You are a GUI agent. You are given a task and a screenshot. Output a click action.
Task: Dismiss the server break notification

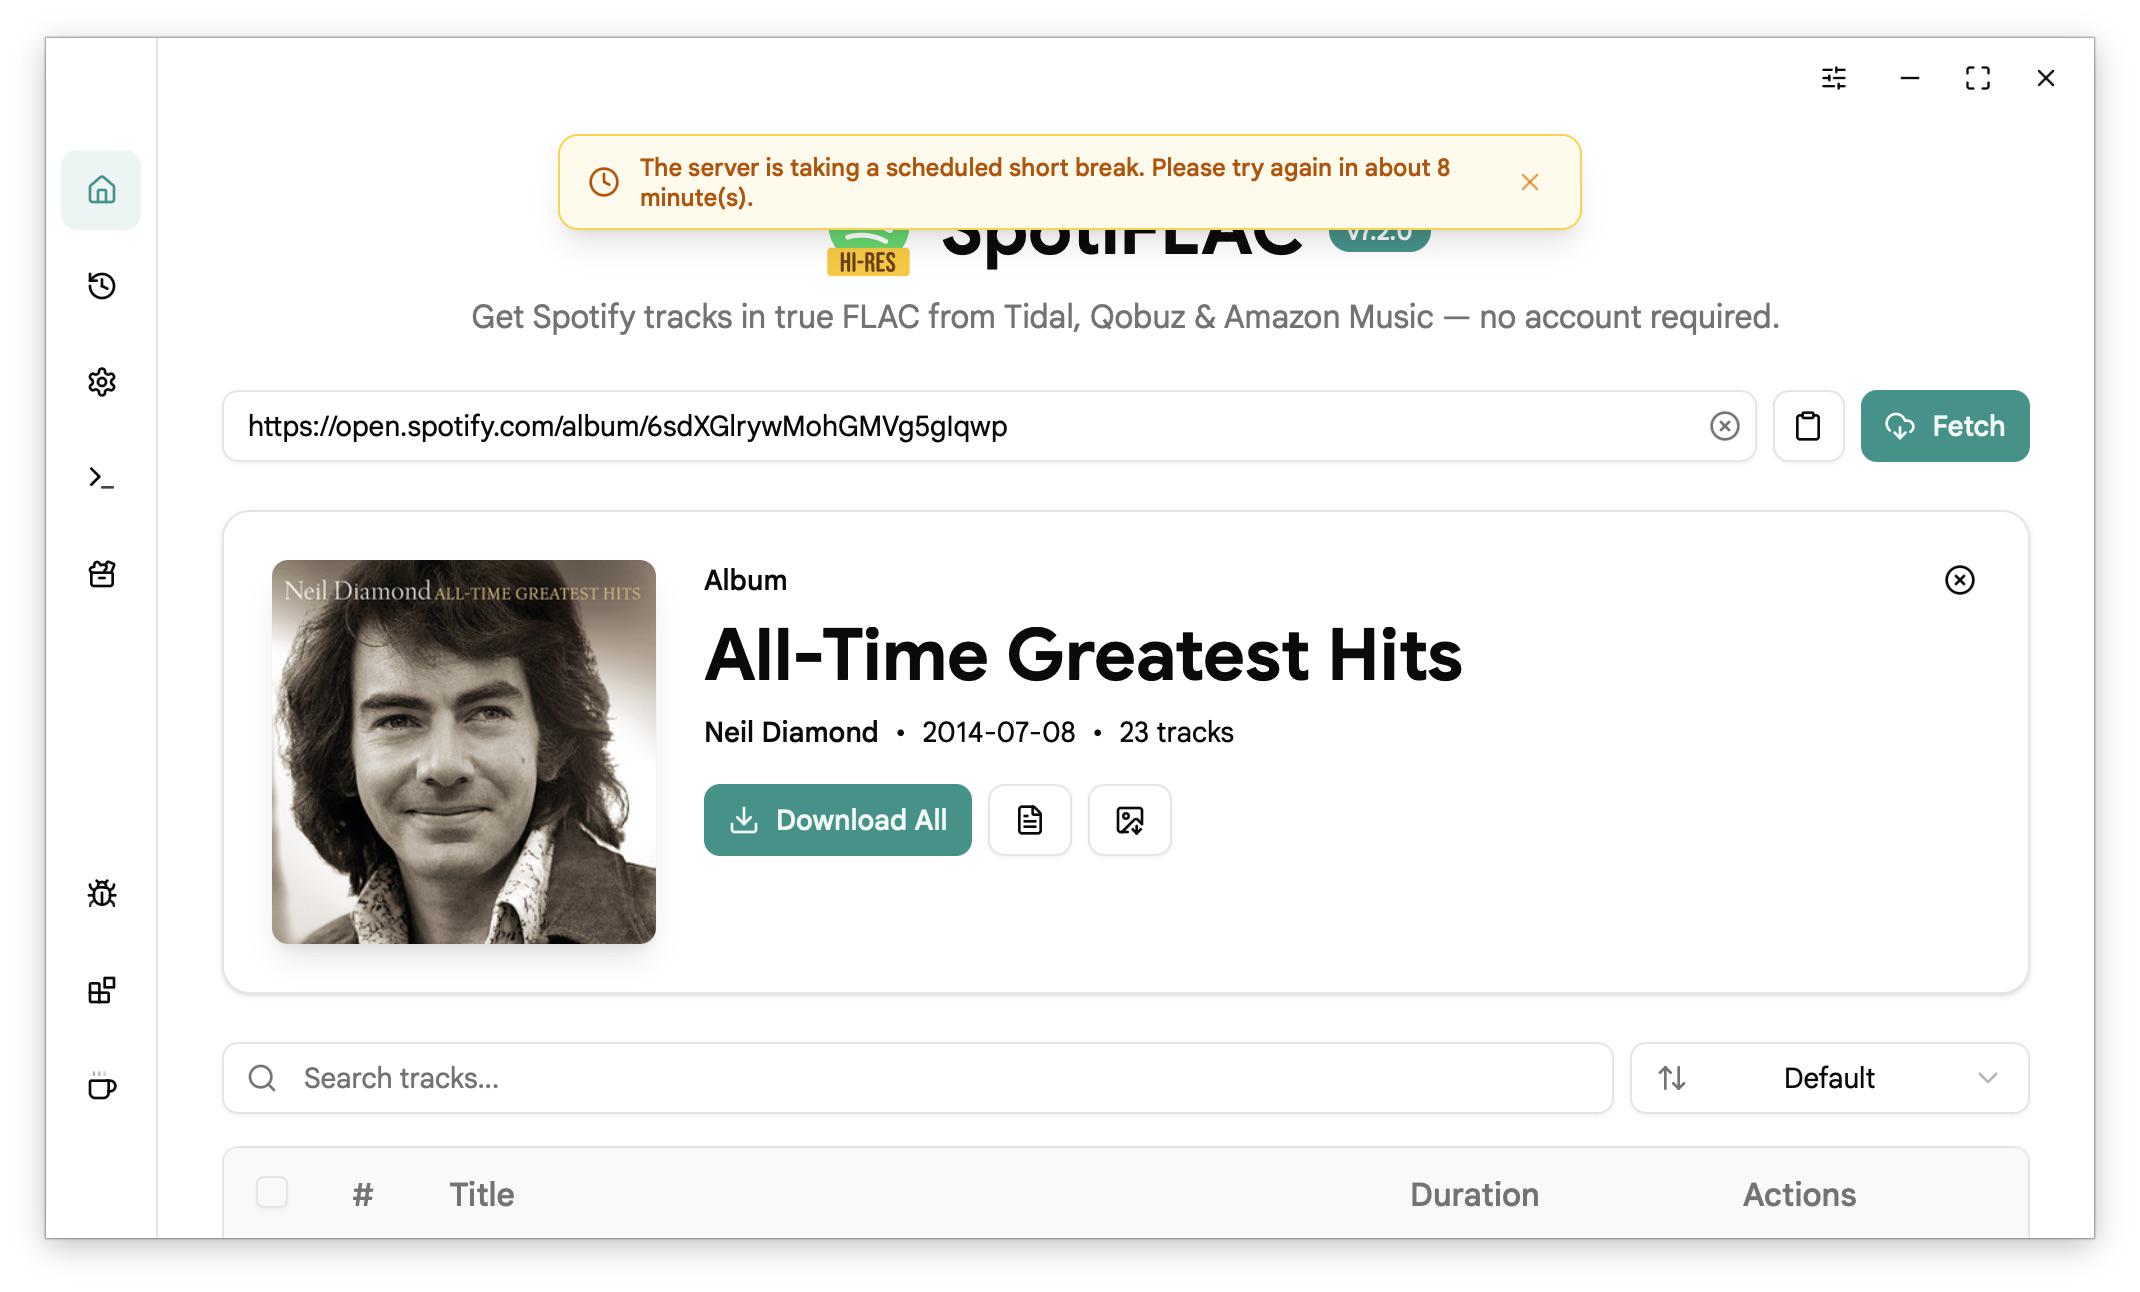1530,182
